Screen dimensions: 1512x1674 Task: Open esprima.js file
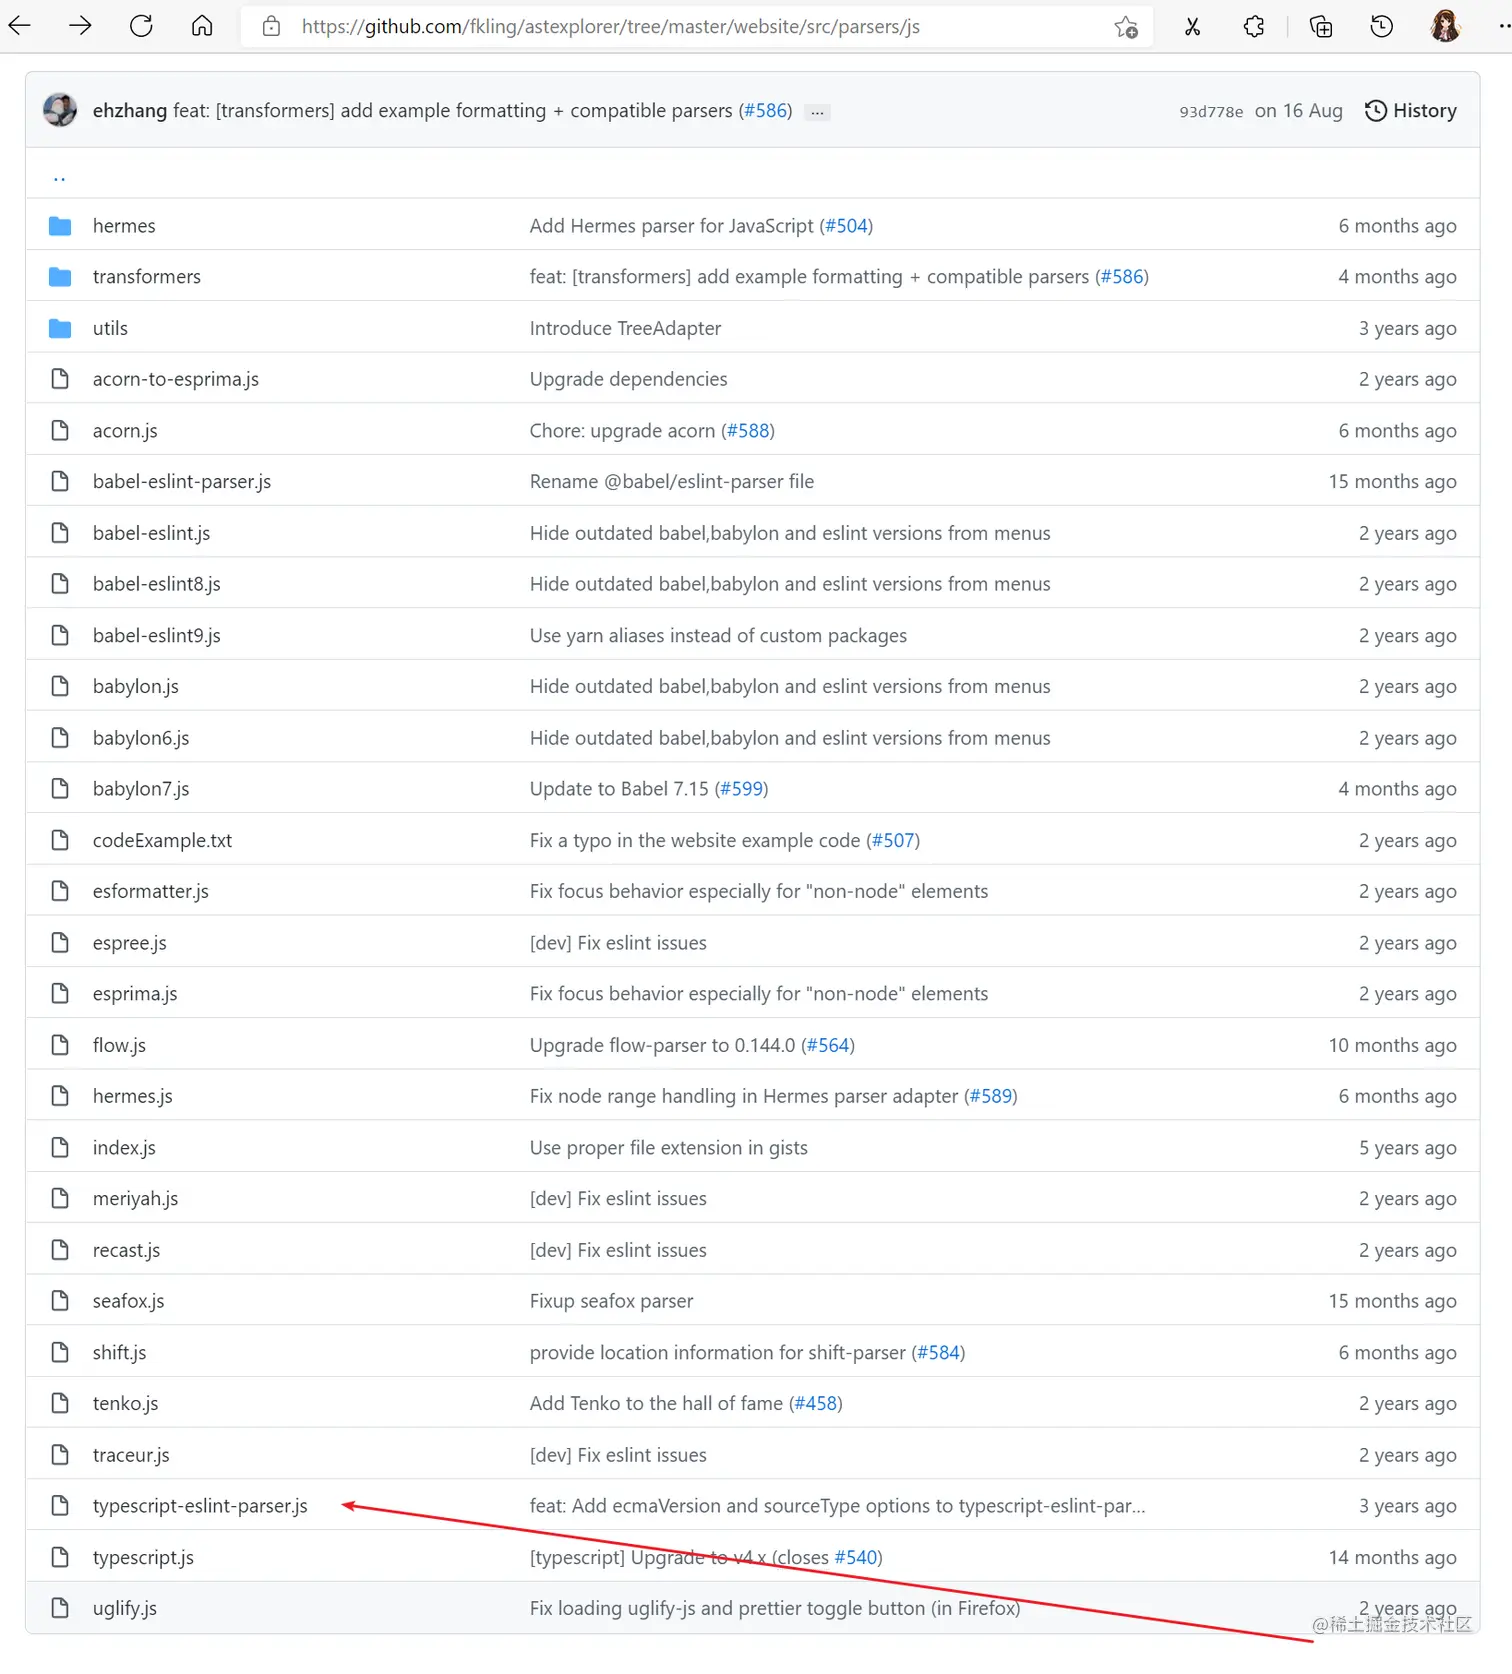pyautogui.click(x=135, y=994)
